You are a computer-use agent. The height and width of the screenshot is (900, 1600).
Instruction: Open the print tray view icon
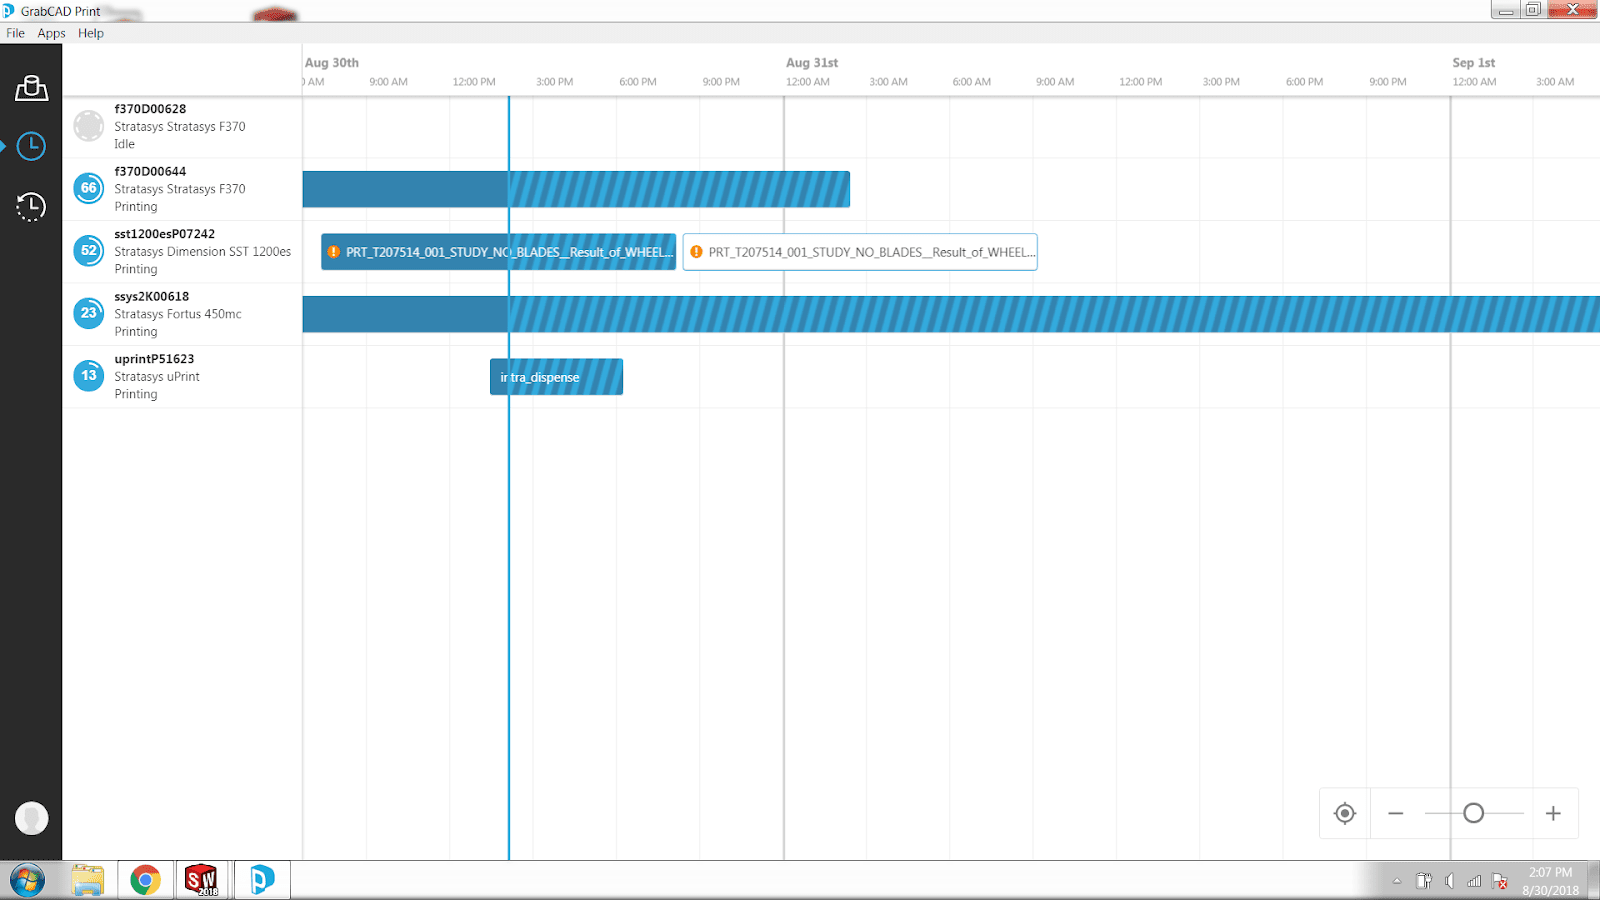coord(31,88)
